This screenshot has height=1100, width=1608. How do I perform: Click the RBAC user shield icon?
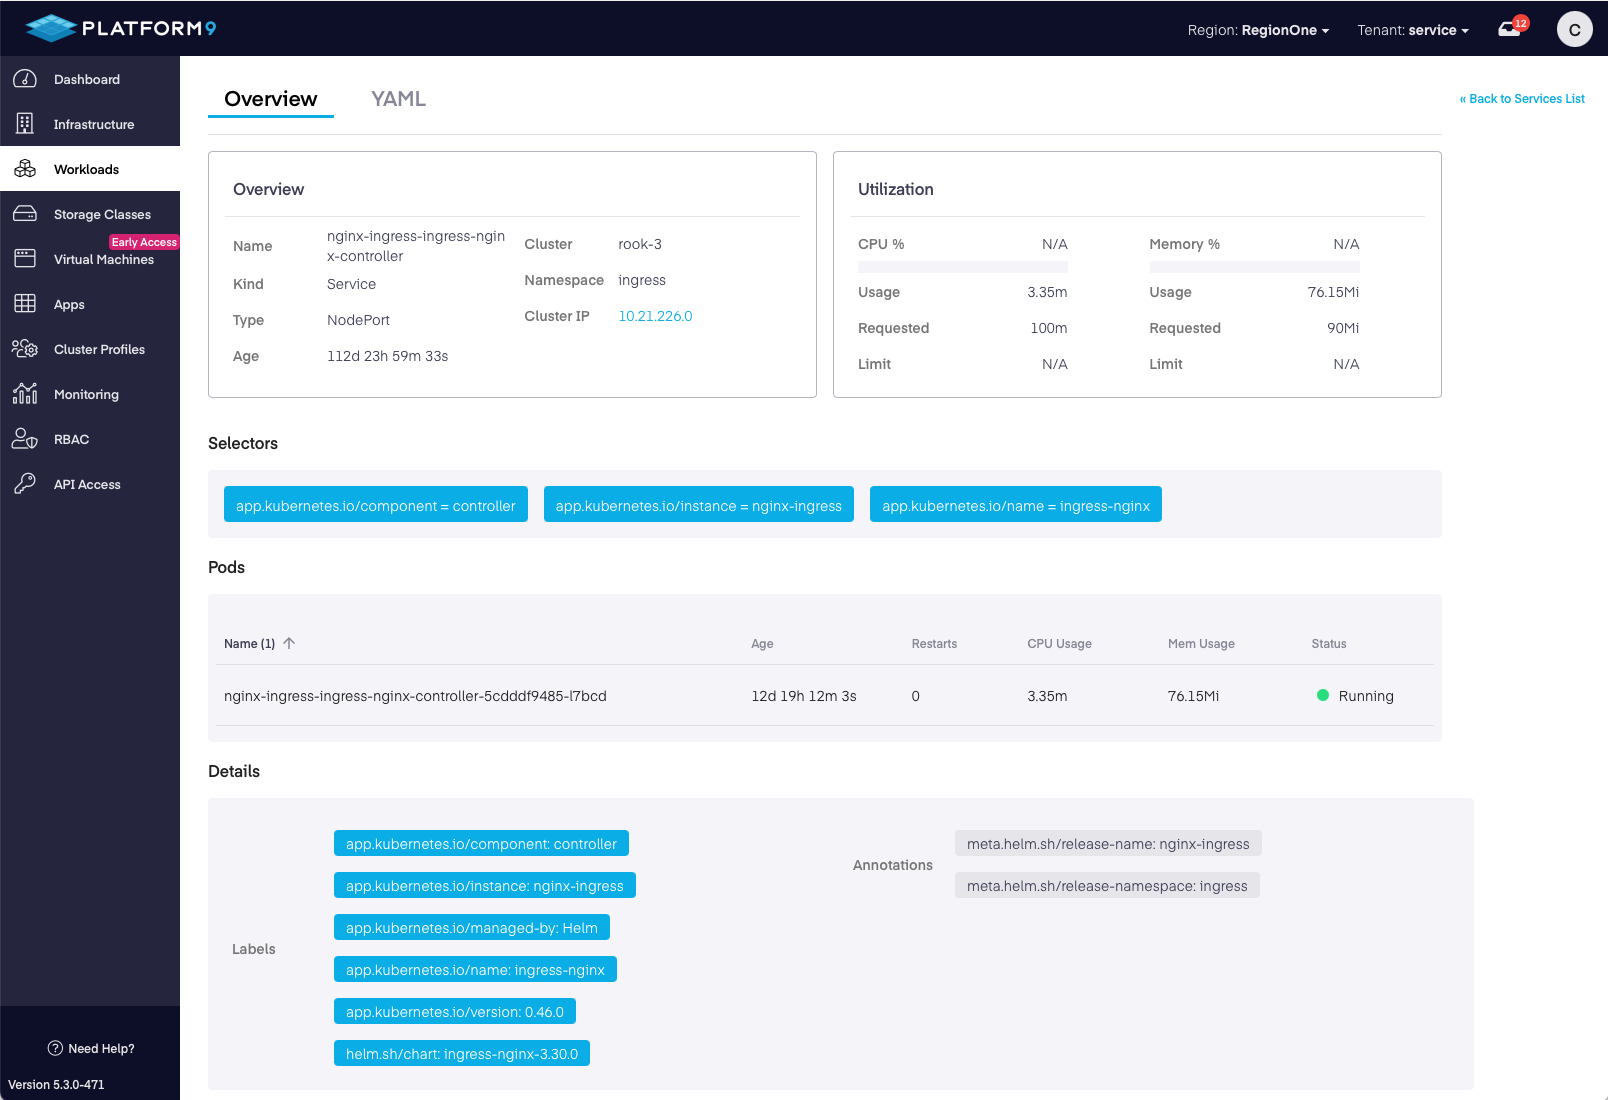tap(25, 439)
